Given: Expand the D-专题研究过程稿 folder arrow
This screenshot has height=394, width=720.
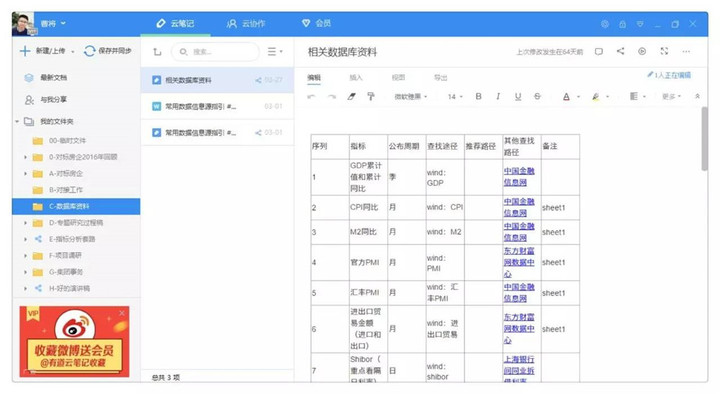Looking at the screenshot, I should [x=25, y=223].
